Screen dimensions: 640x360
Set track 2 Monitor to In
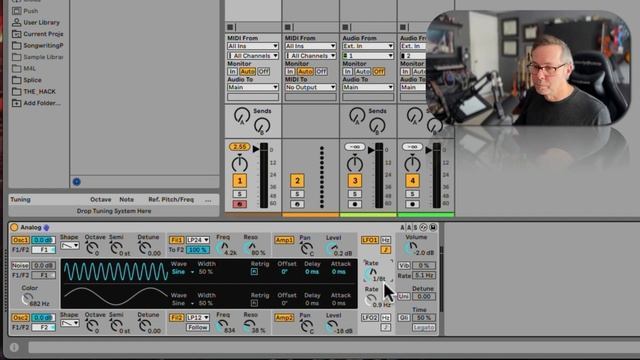289,71
